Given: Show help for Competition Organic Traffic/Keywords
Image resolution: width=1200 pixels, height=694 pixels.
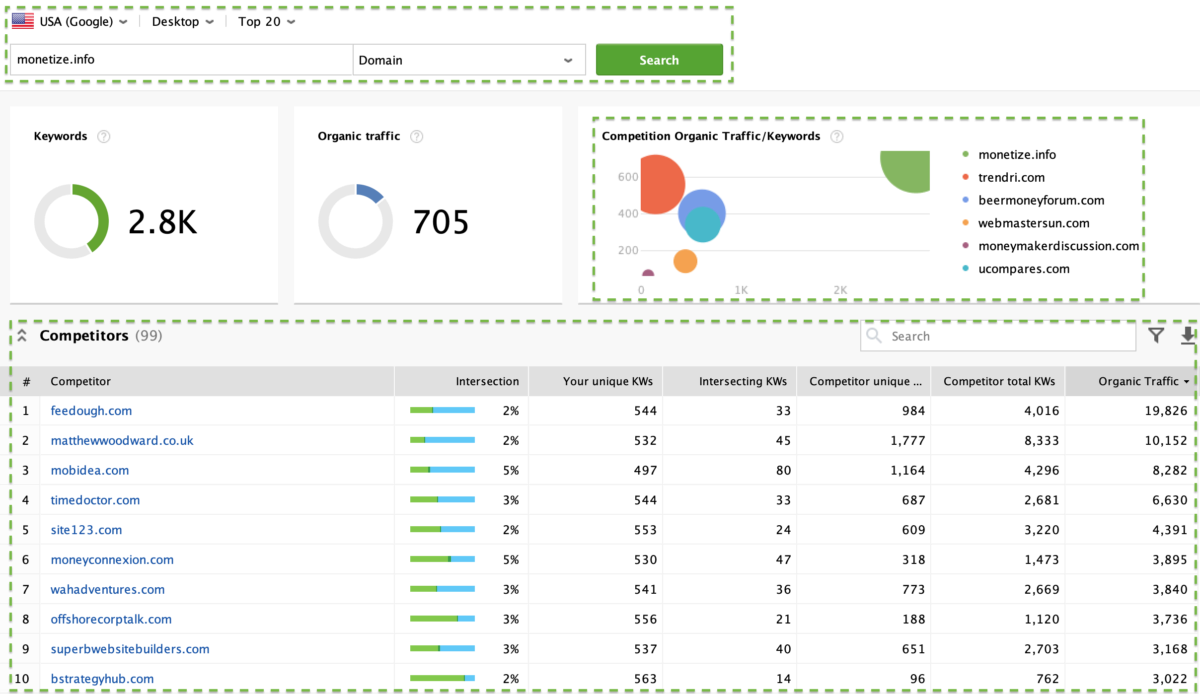Looking at the screenshot, I should 837,136.
